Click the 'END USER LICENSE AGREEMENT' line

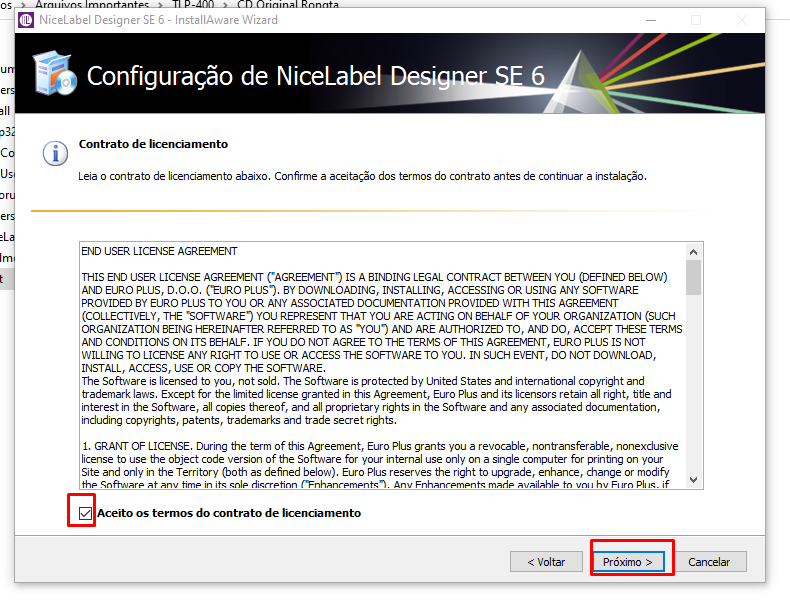click(x=159, y=251)
